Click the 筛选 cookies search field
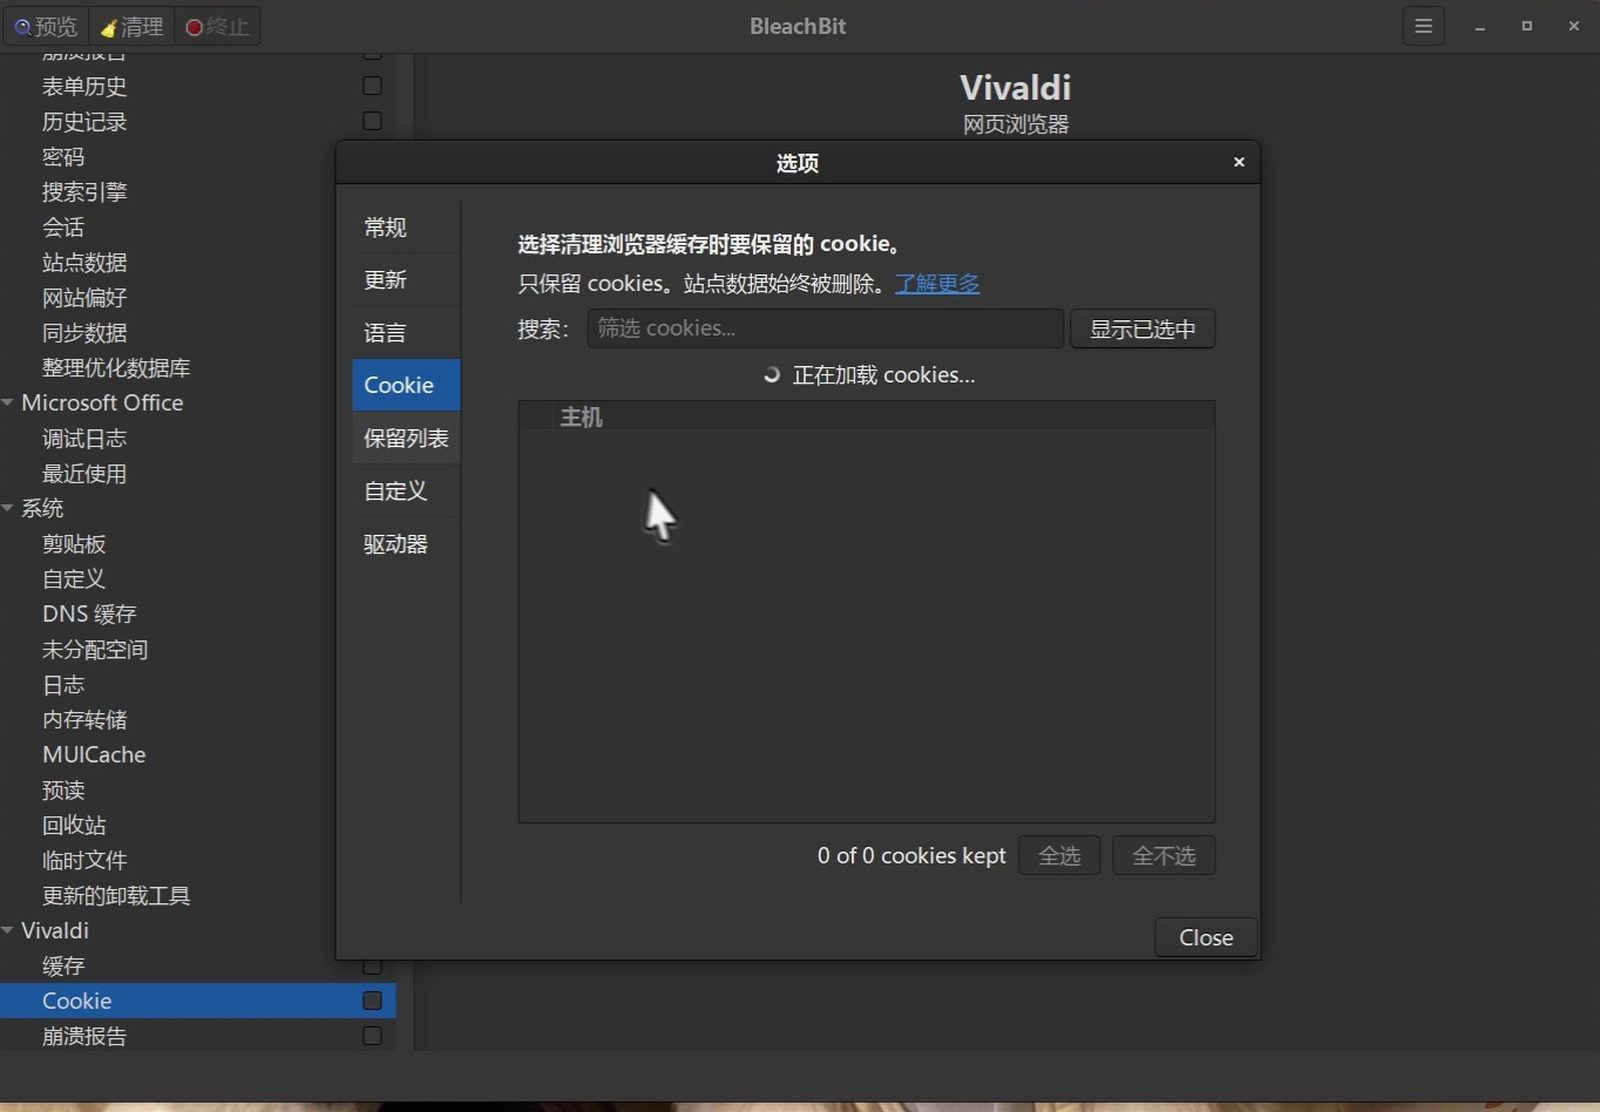Viewport: 1600px width, 1112px height. 825,328
